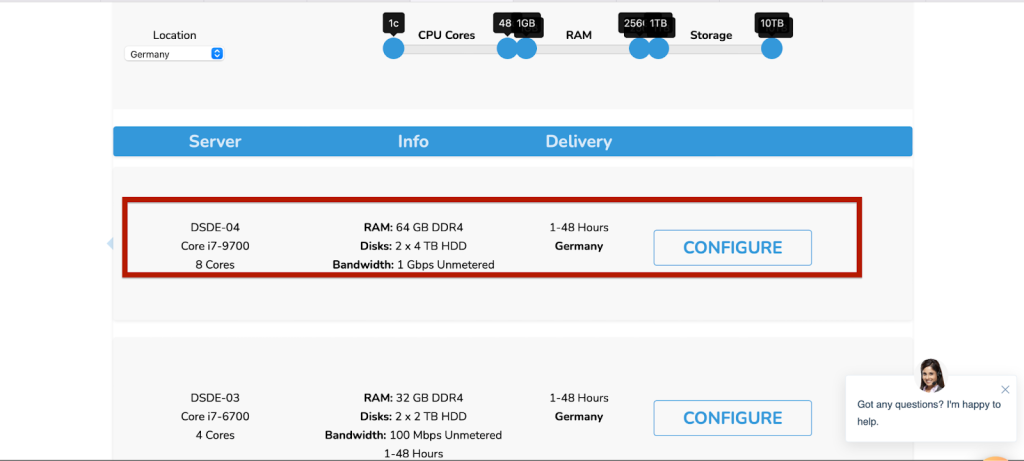Screen dimensions: 1024x461
Task: Click the CPU Cores maximum slider handle
Action: [x=507, y=48]
